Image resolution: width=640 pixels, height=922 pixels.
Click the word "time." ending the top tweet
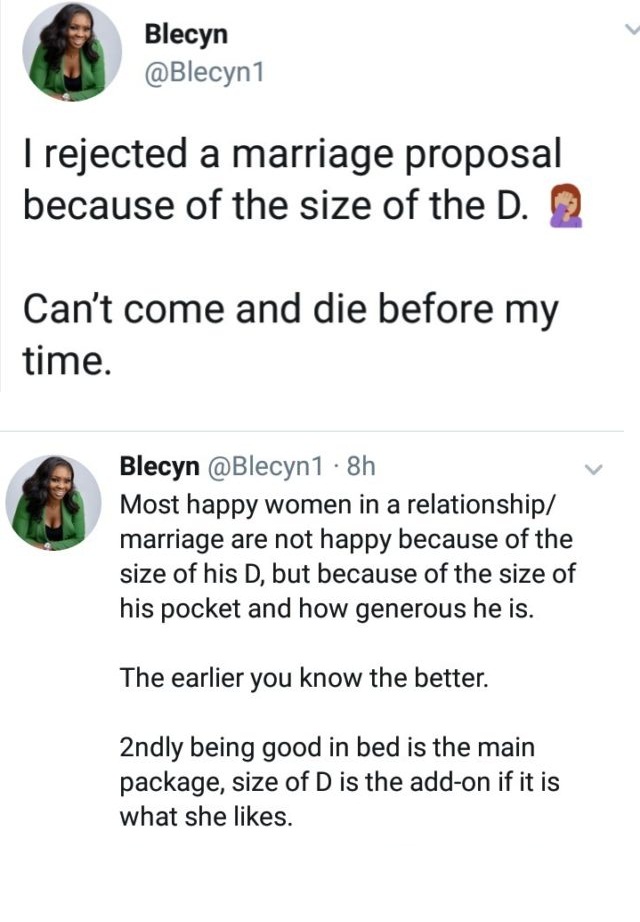tap(64, 361)
